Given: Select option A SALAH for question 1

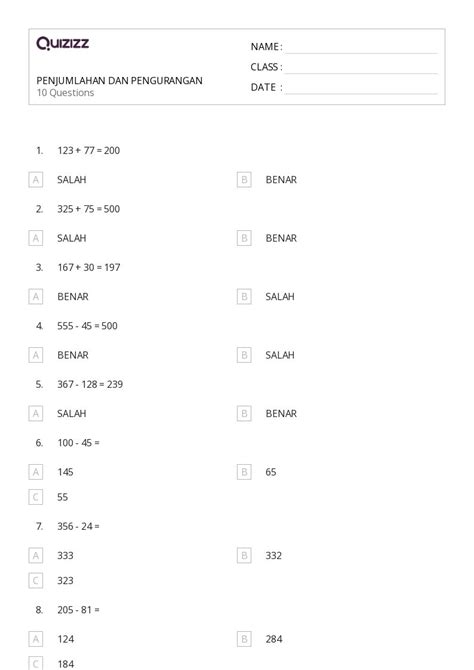Looking at the screenshot, I should click(x=35, y=179).
